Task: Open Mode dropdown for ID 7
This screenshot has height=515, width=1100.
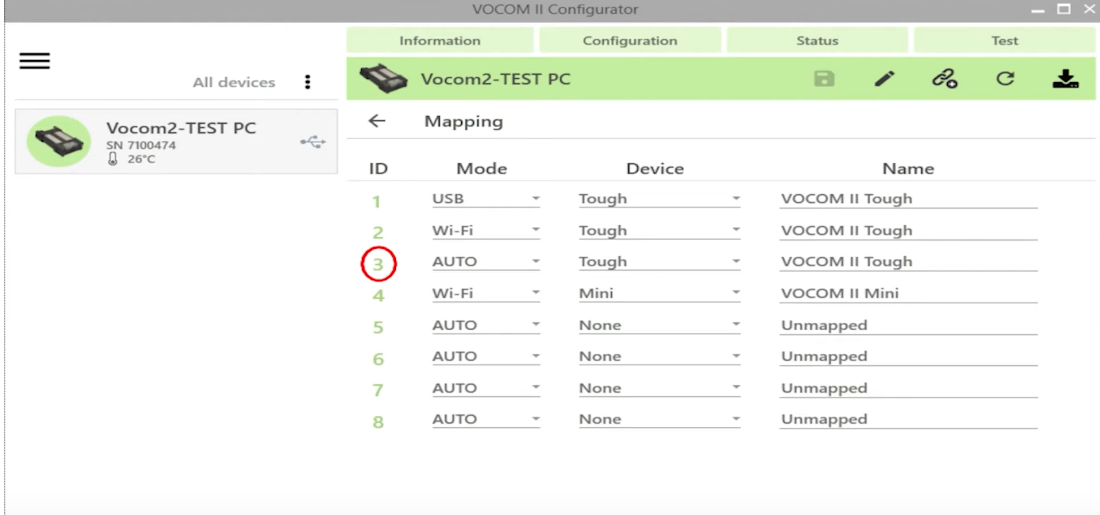Action: coord(485,388)
